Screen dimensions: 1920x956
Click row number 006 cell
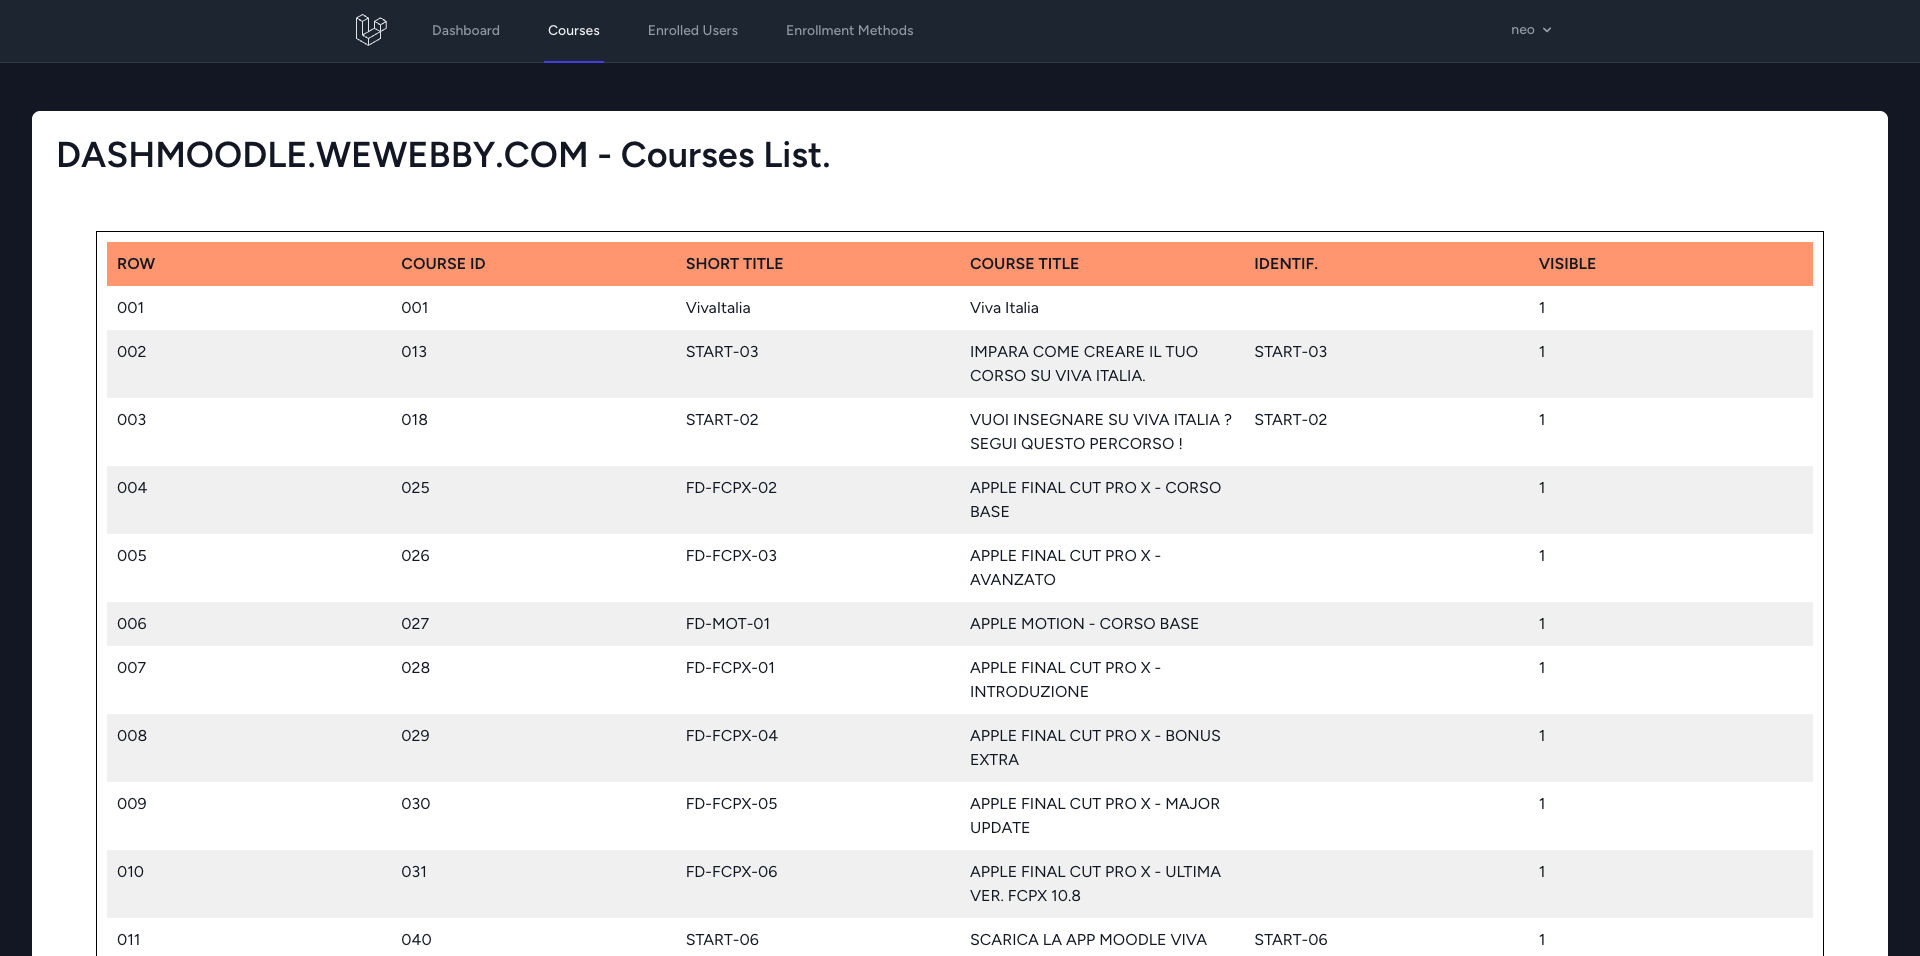pyautogui.click(x=131, y=624)
